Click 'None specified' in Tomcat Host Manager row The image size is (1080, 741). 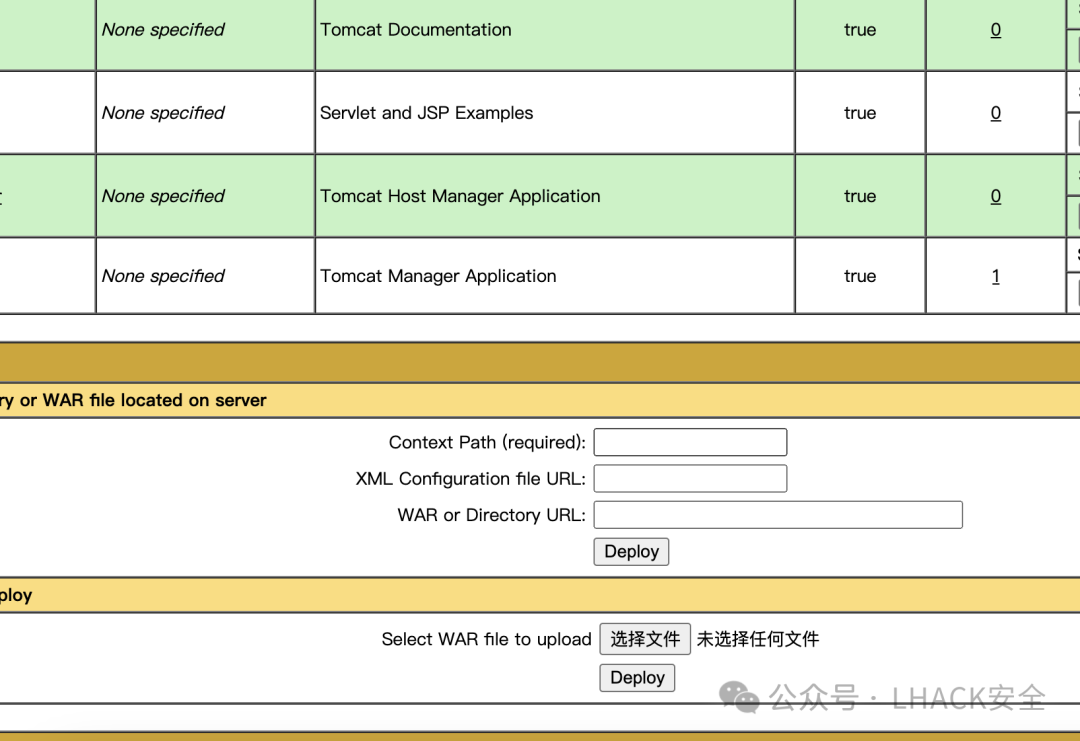point(163,196)
